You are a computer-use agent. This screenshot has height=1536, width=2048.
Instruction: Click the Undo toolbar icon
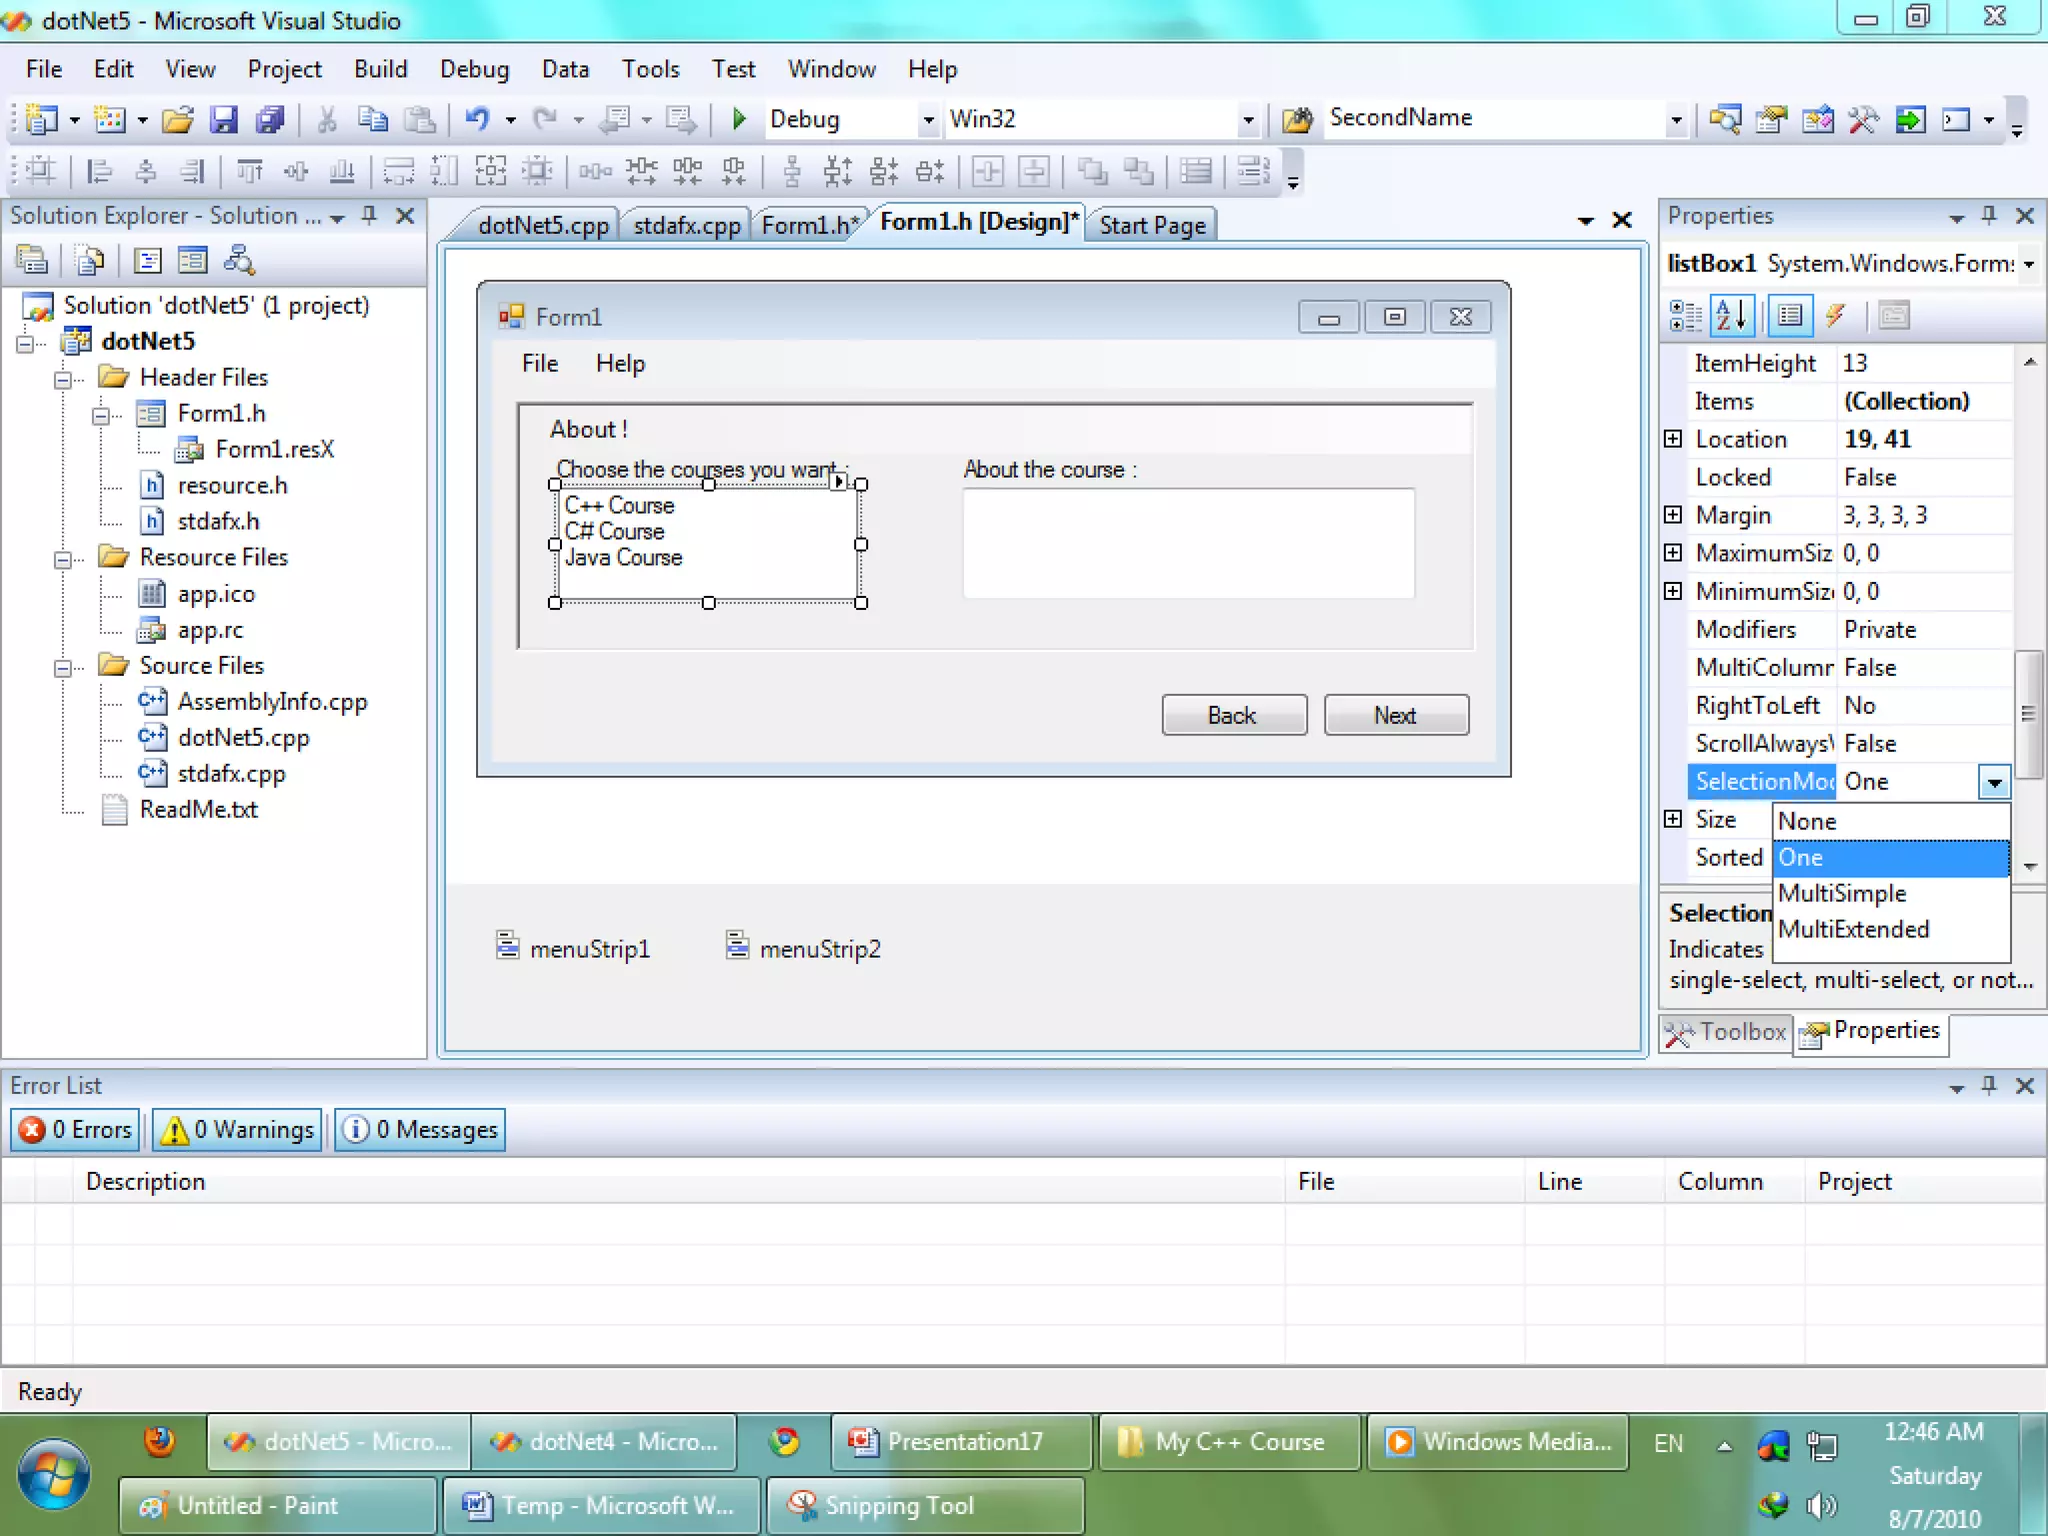[x=477, y=119]
